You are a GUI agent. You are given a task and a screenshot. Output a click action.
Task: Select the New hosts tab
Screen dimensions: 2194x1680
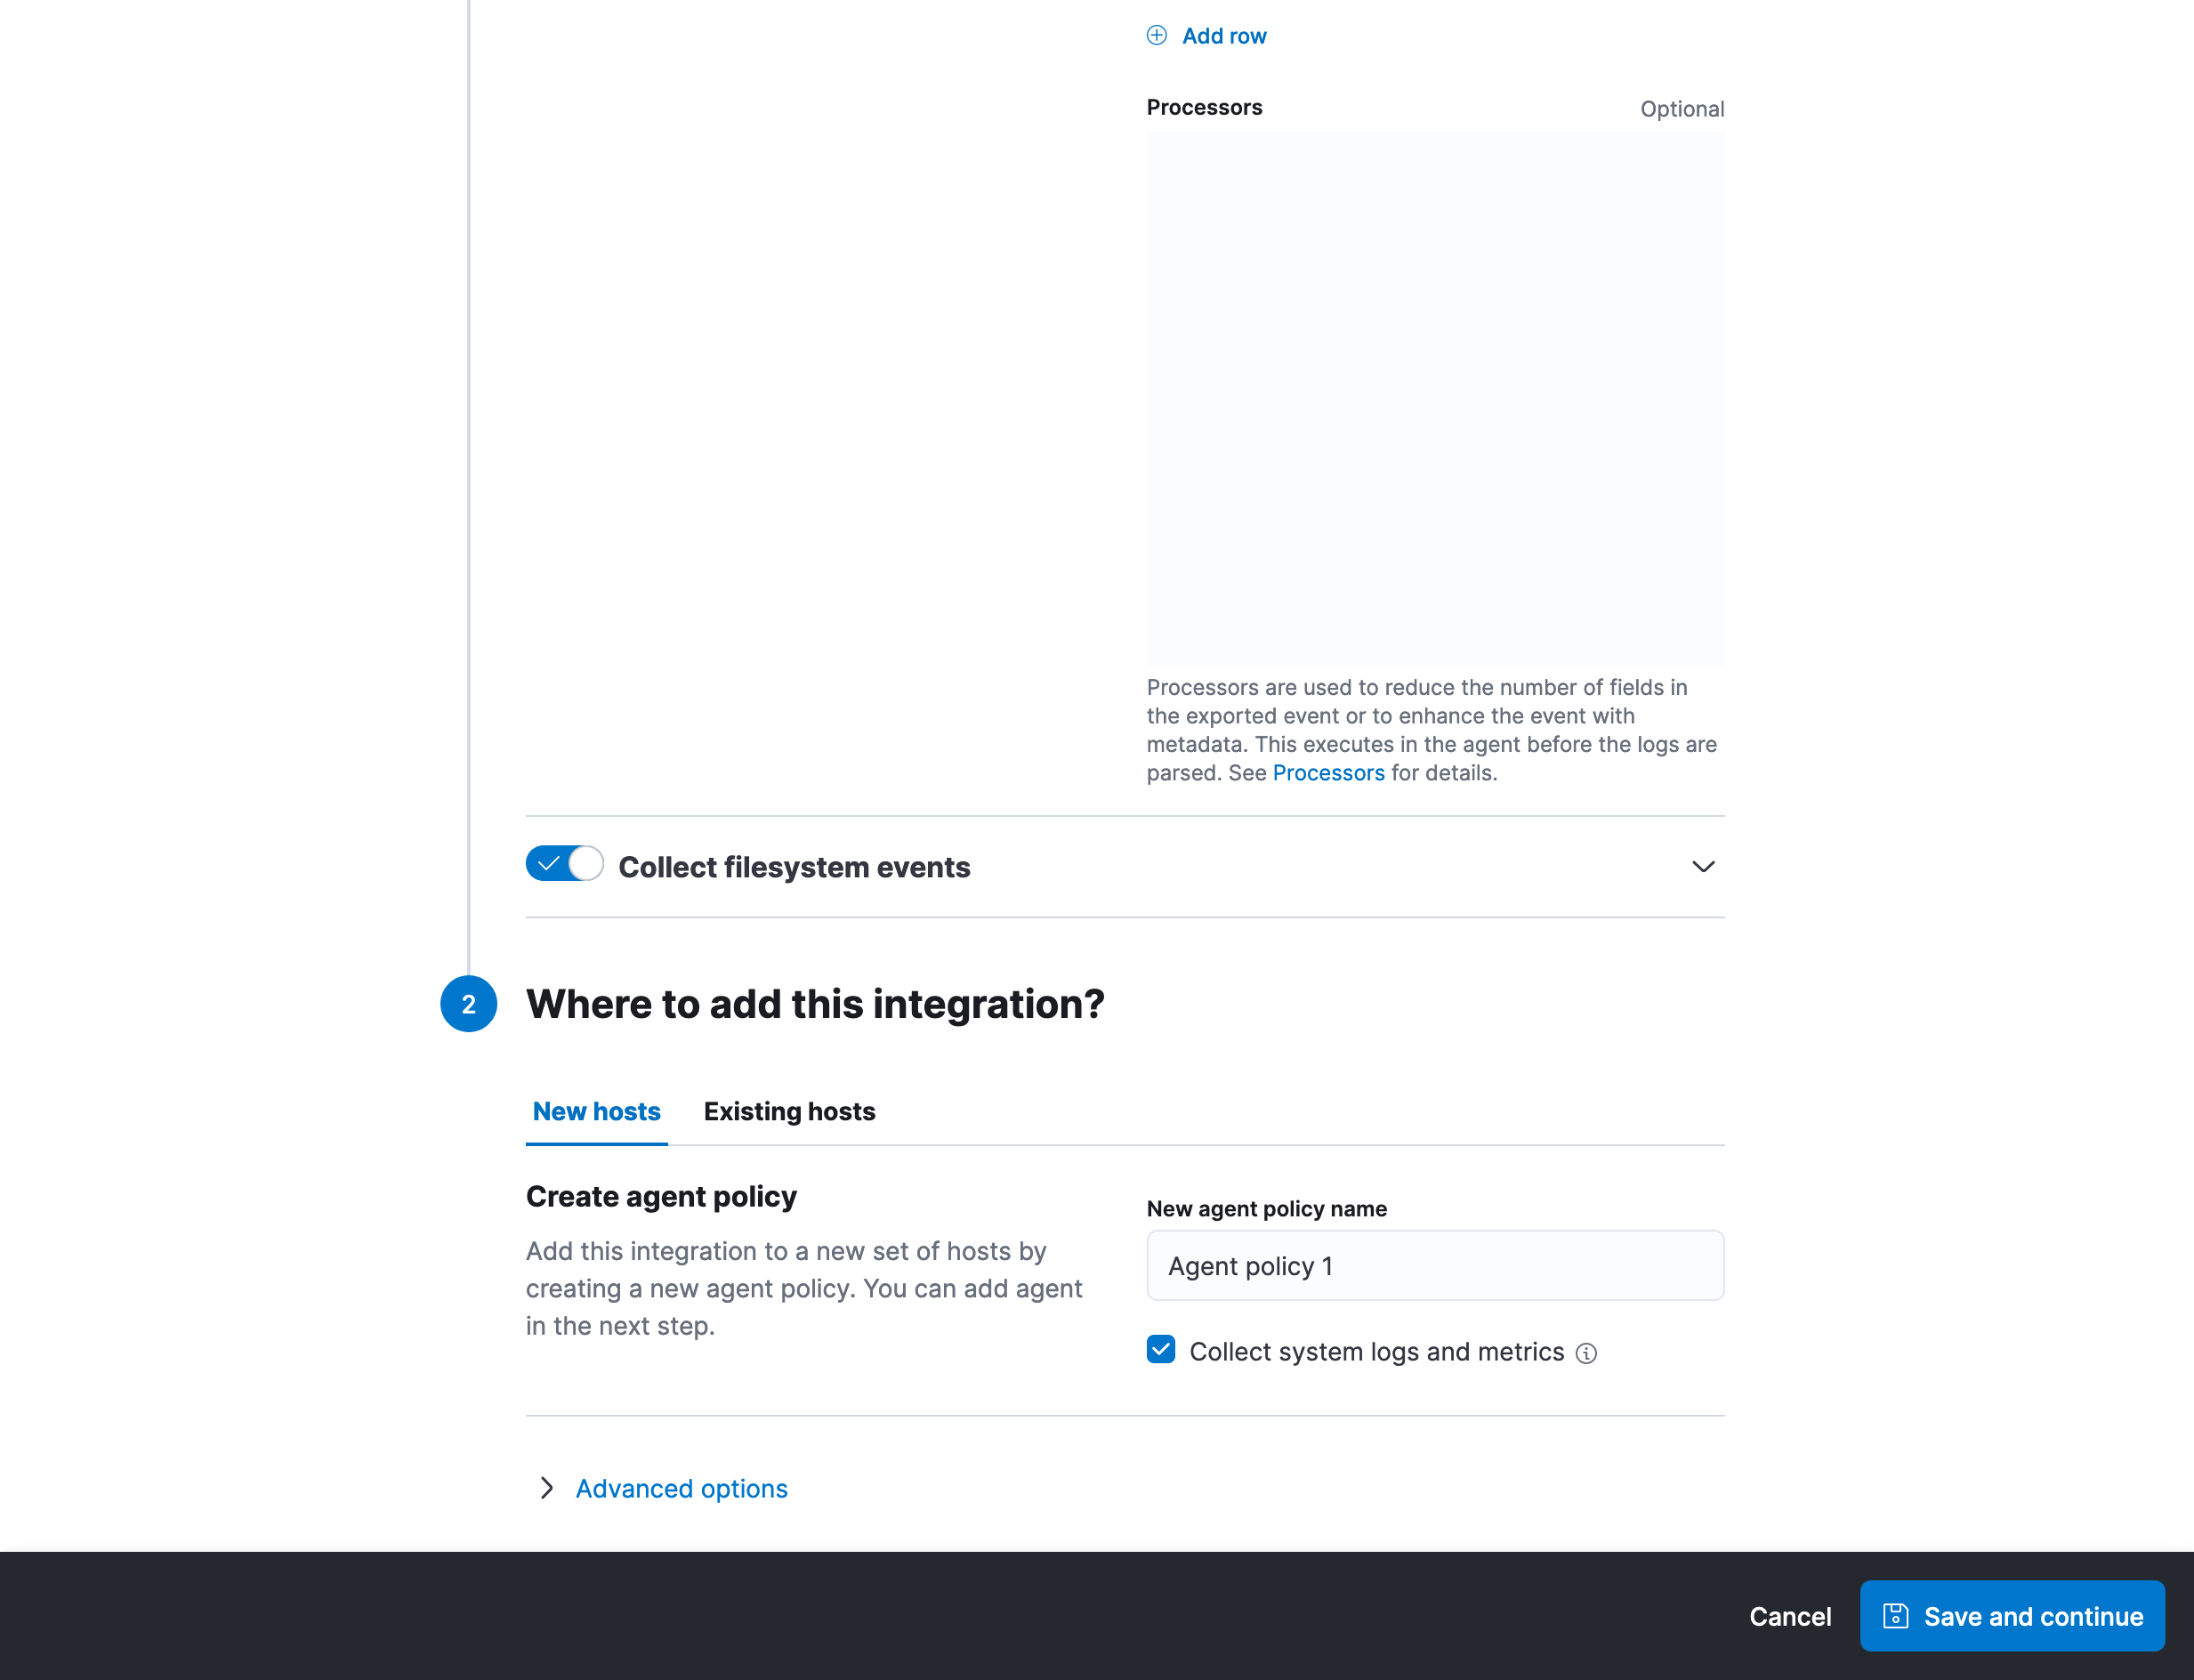tap(596, 1111)
